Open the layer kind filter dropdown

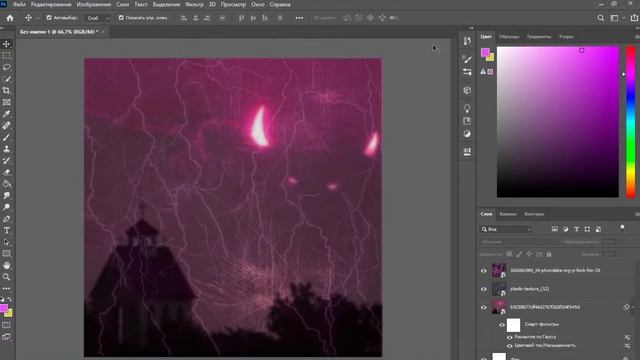(x=506, y=229)
